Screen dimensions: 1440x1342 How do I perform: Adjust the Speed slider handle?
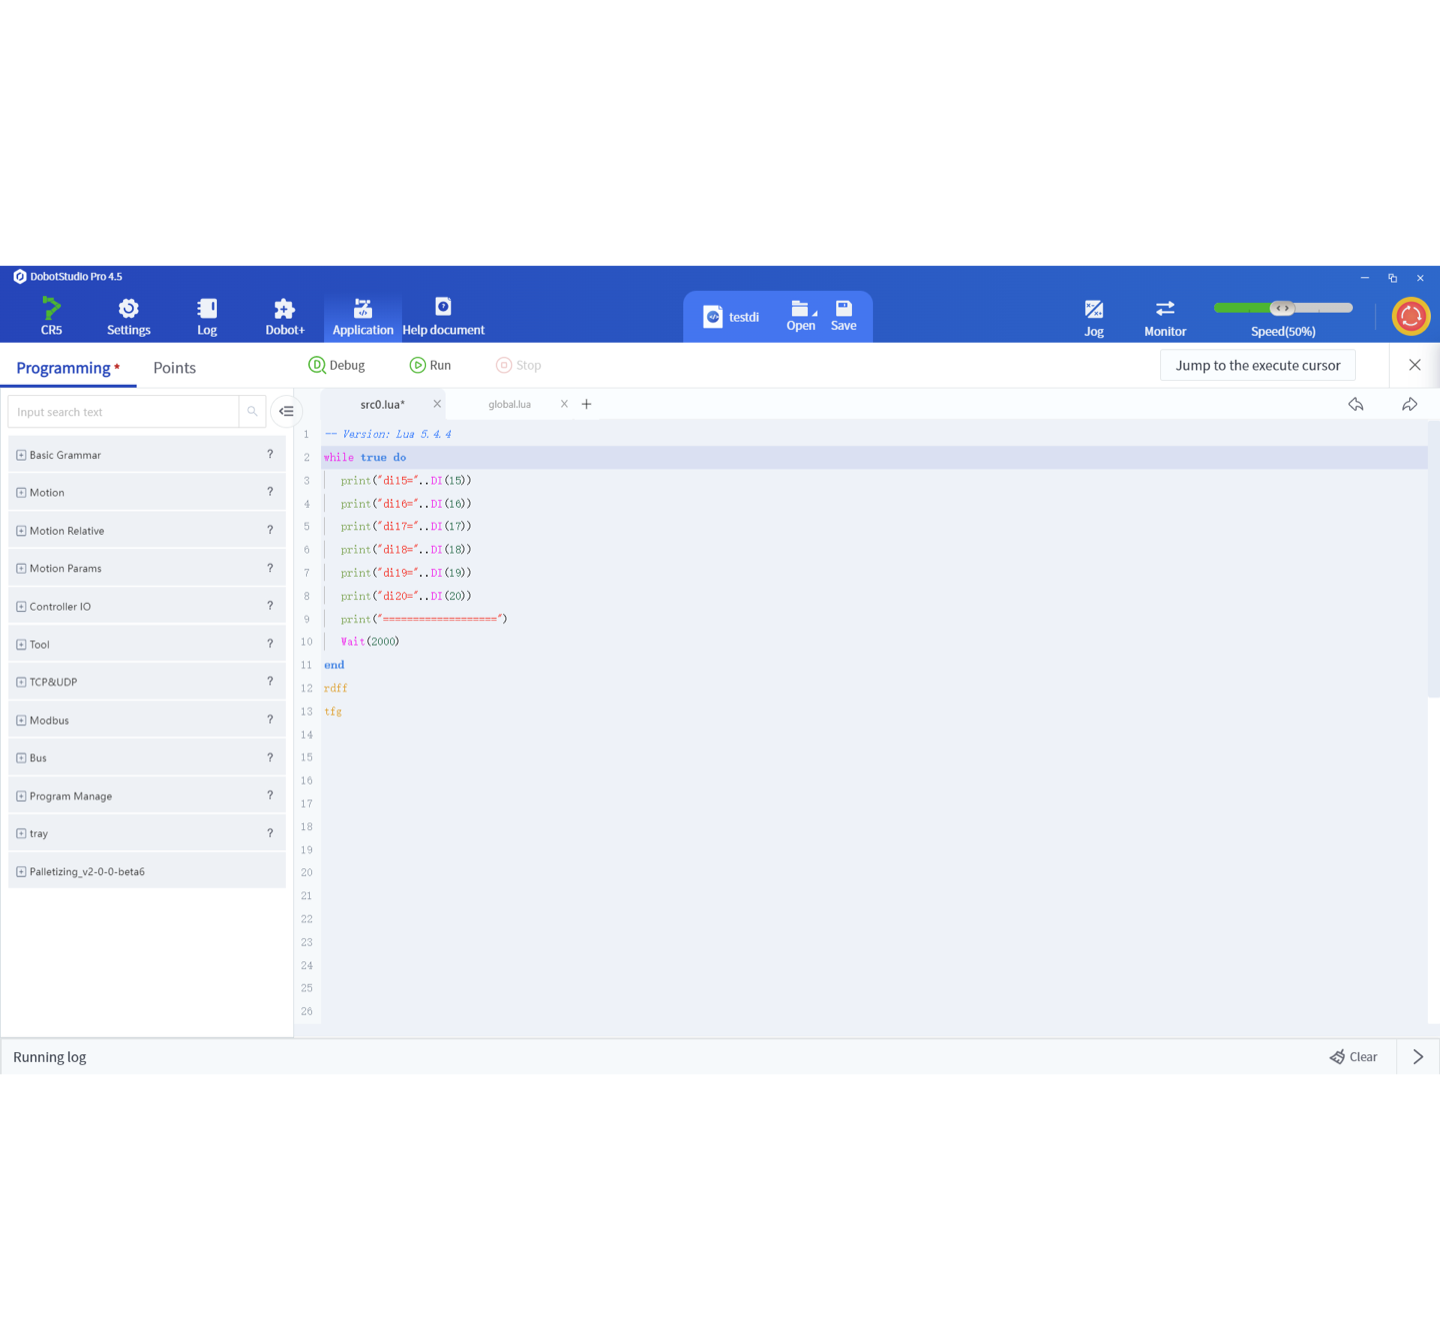[1282, 308]
